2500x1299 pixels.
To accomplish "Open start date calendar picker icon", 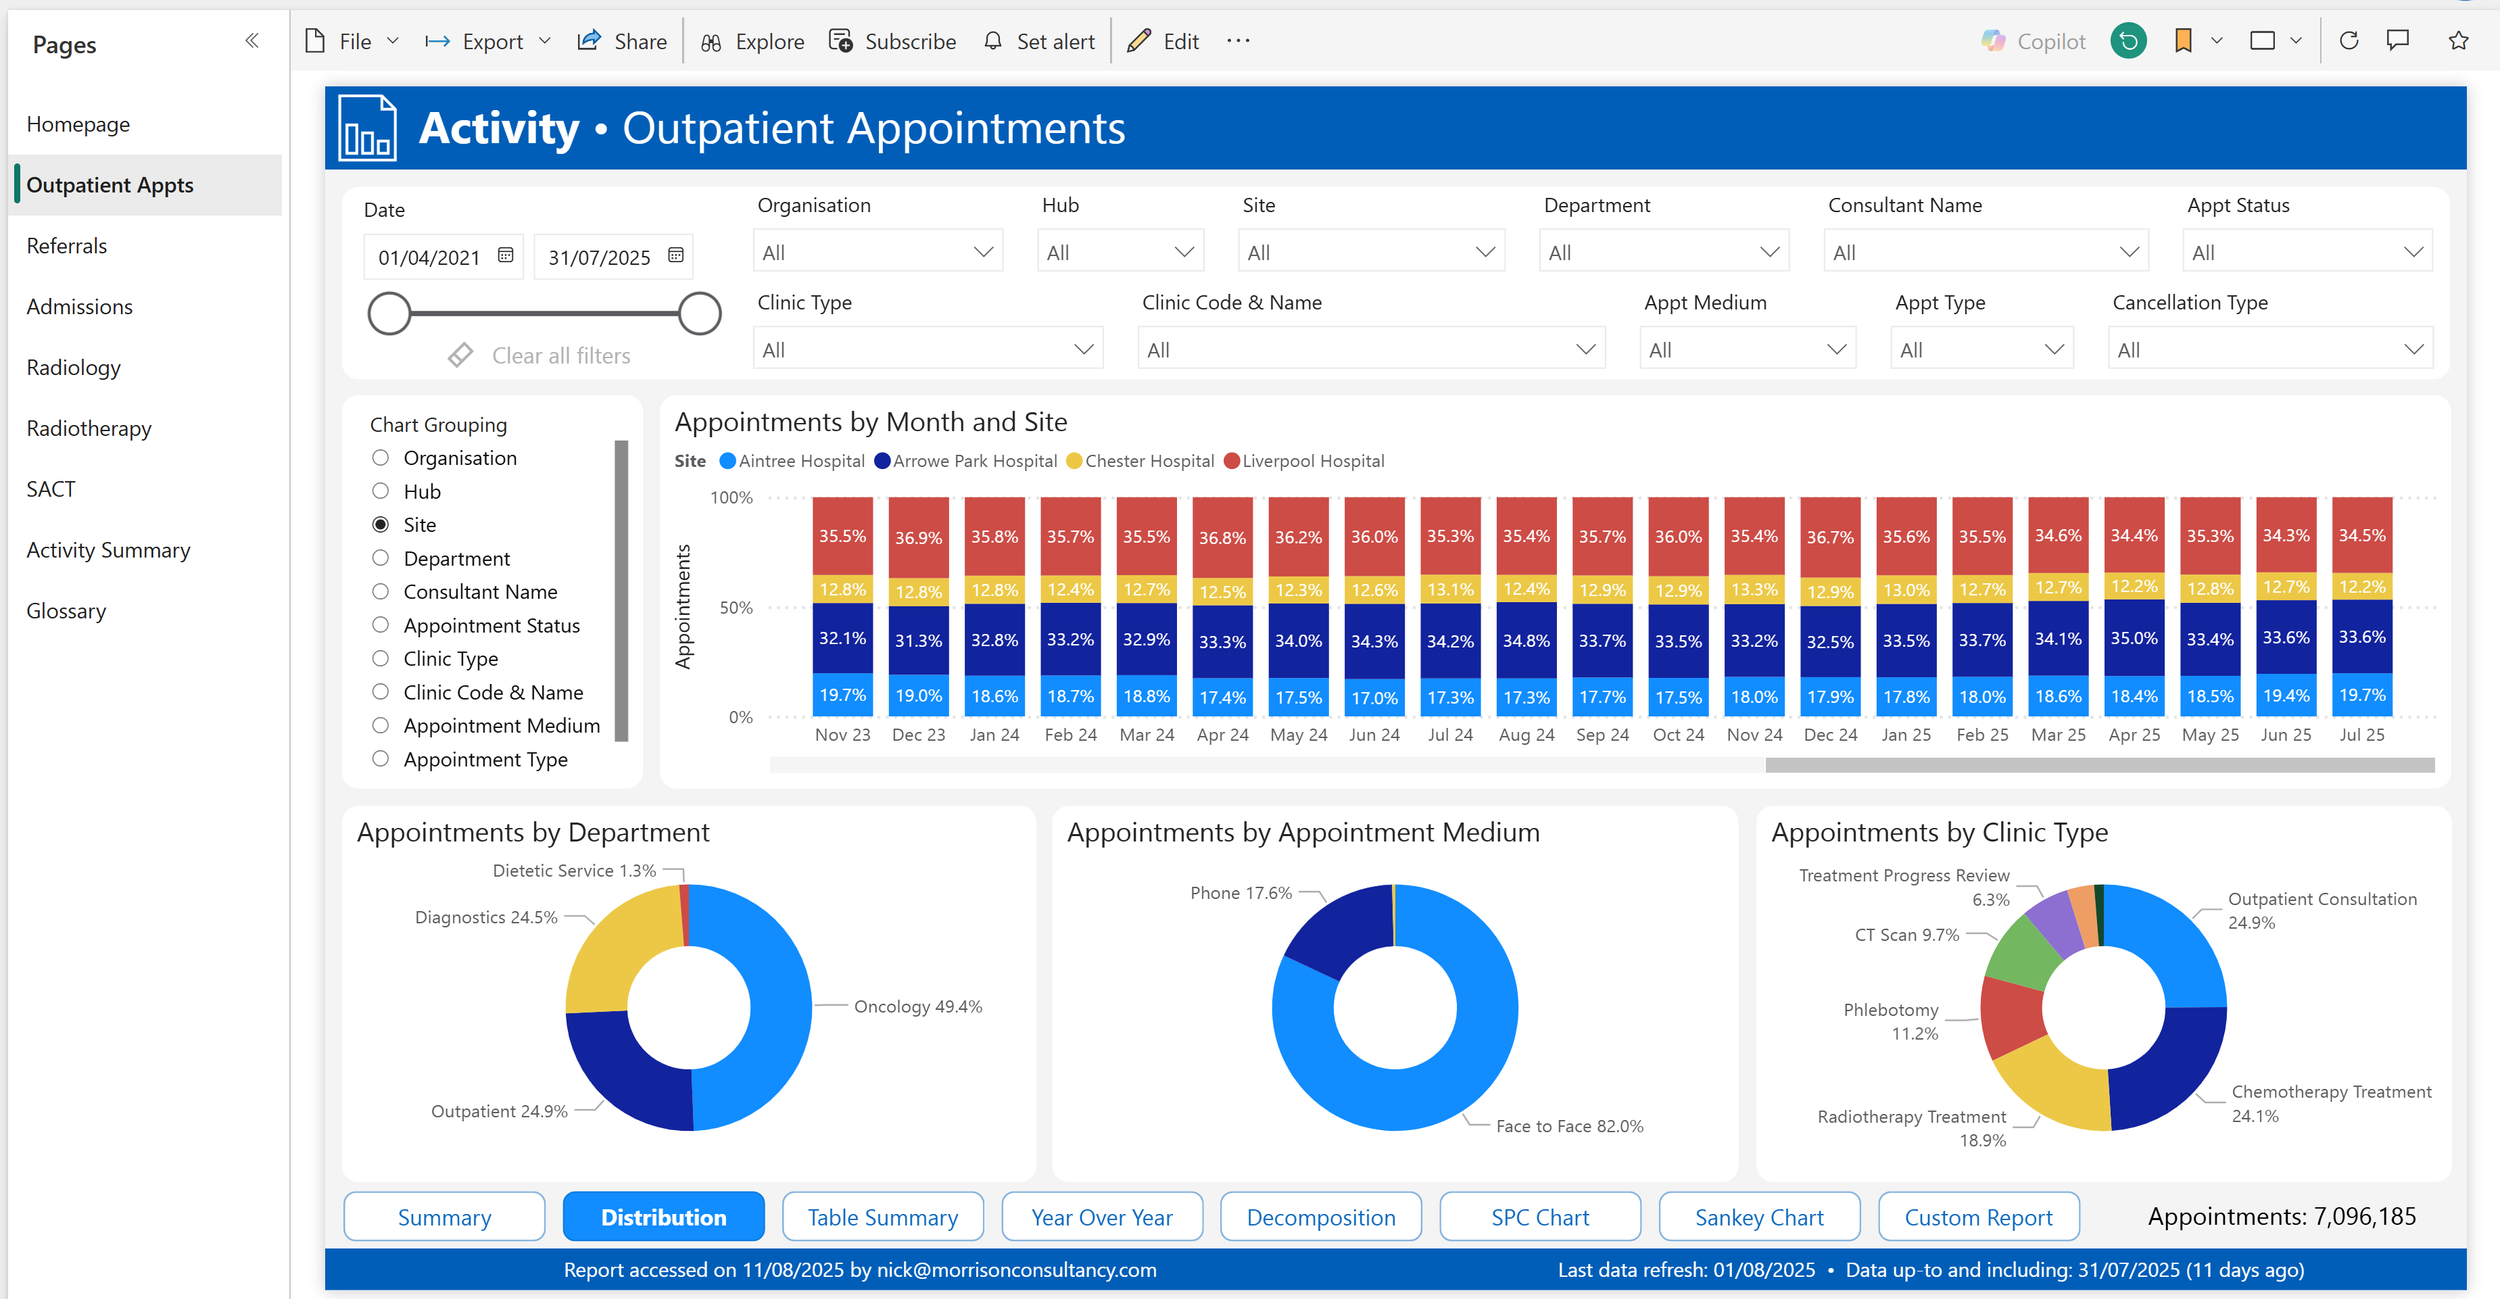I will pos(506,255).
